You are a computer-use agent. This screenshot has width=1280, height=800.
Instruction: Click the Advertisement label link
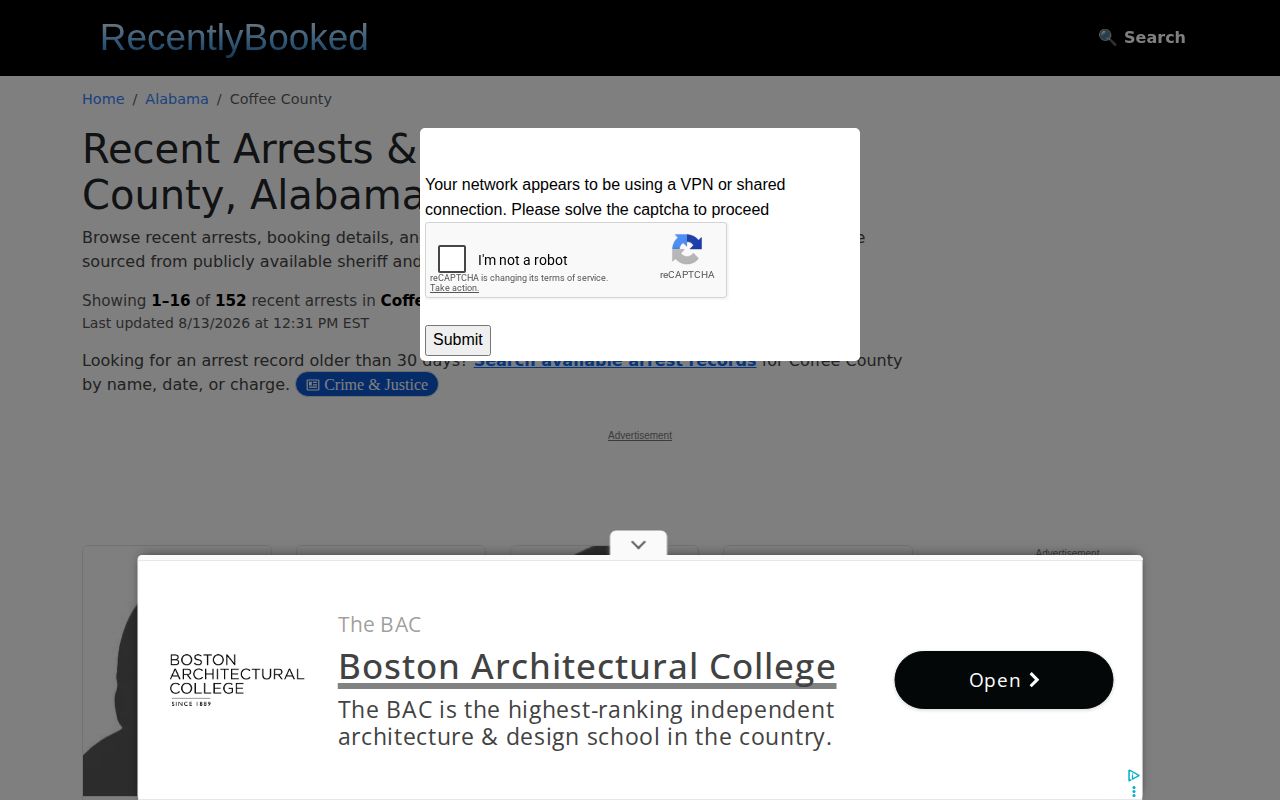[x=640, y=435]
